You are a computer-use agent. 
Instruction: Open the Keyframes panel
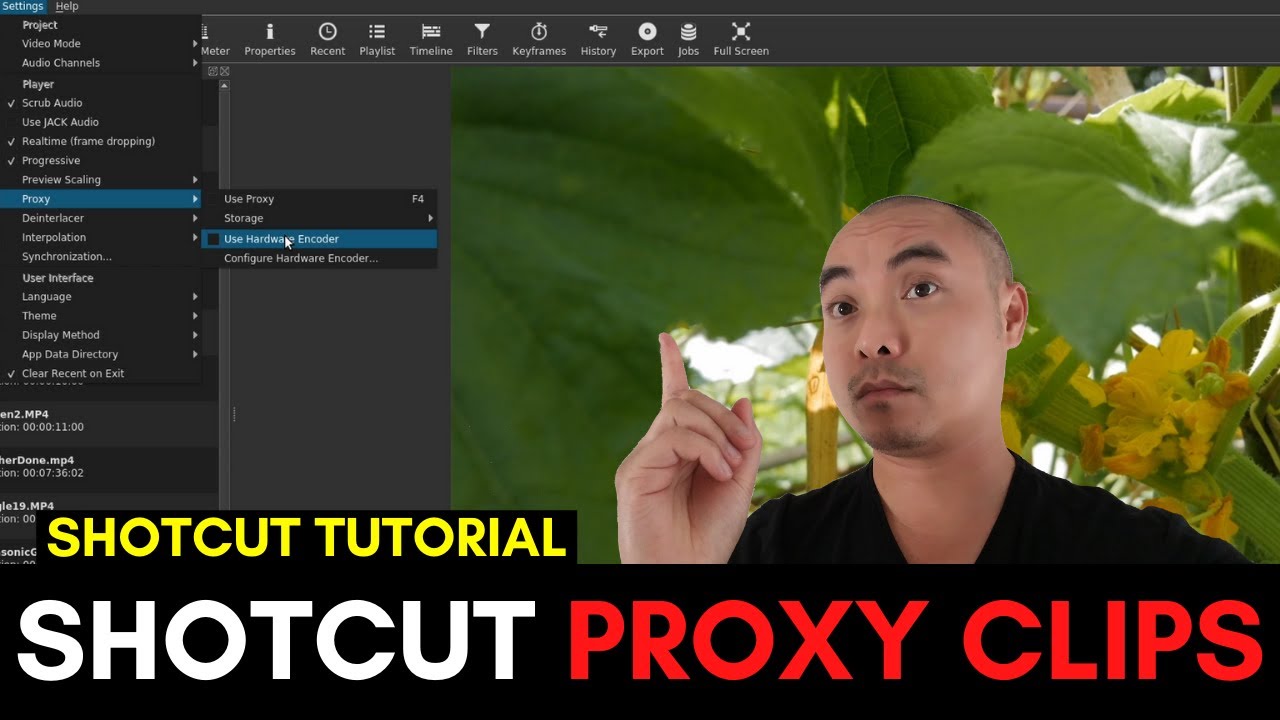tap(539, 40)
